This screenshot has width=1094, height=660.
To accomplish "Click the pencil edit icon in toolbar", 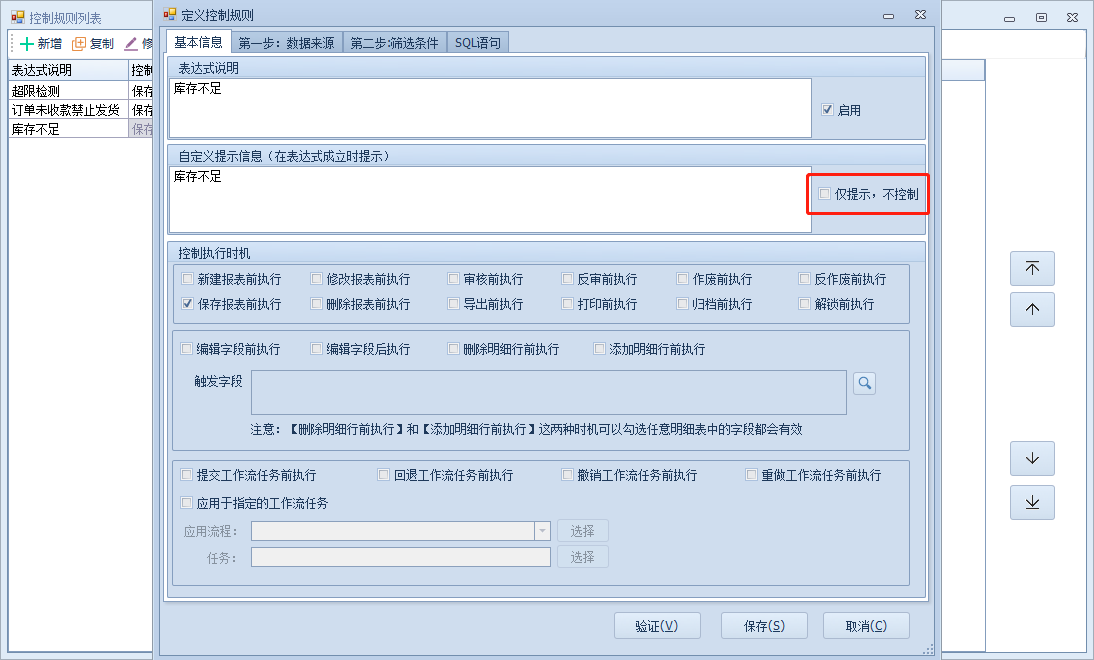I will click(x=131, y=44).
